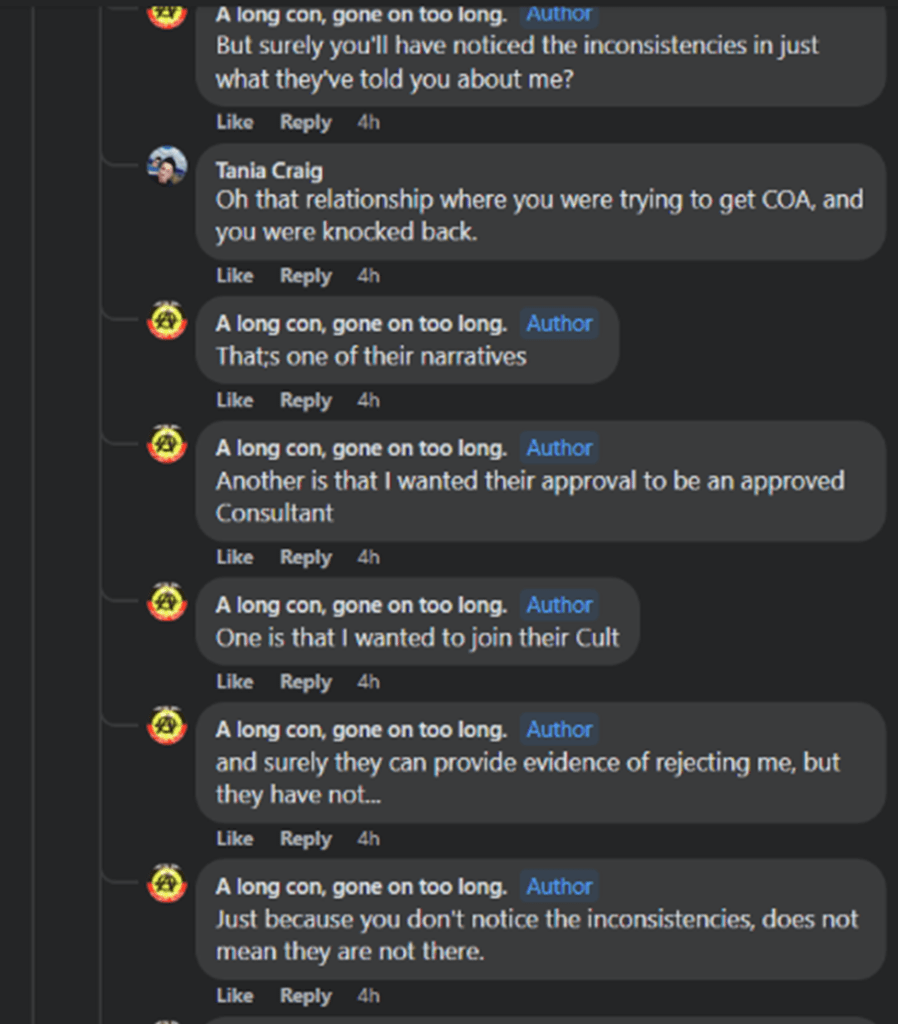Open author name above "That;s one of their narratives"

point(361,323)
